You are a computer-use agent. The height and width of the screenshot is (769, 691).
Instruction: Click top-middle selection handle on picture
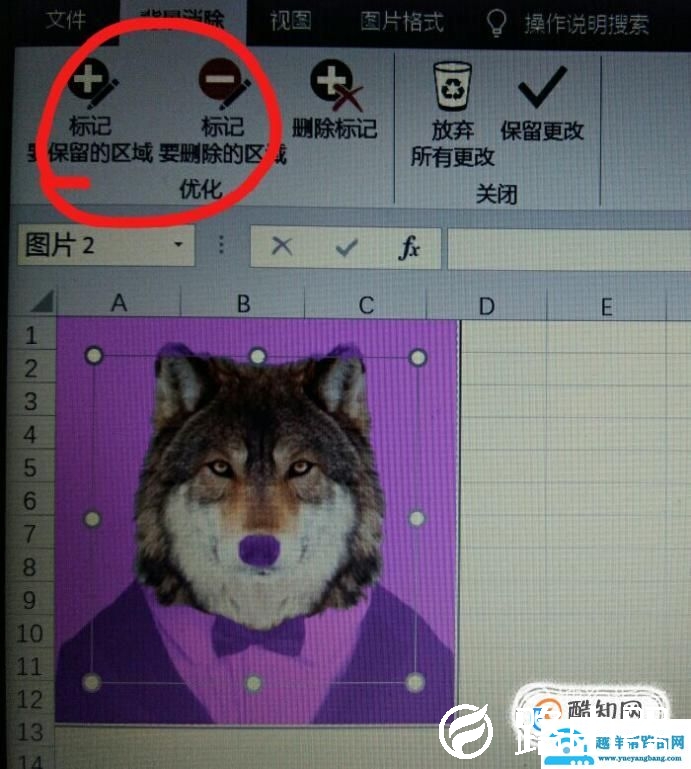point(258,356)
